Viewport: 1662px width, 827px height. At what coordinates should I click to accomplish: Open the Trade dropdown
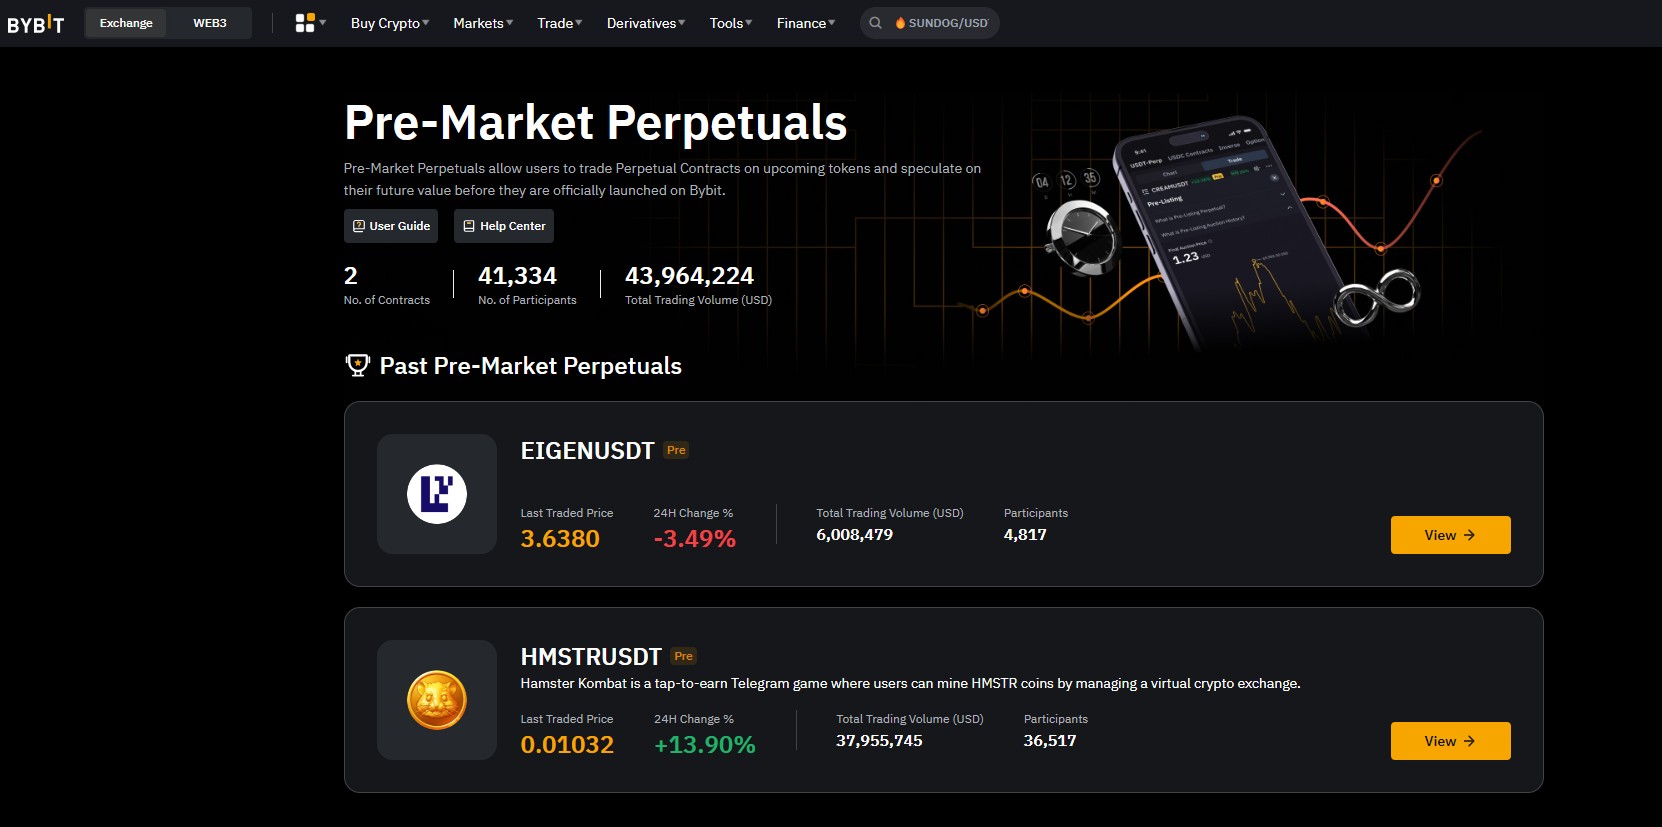point(557,23)
